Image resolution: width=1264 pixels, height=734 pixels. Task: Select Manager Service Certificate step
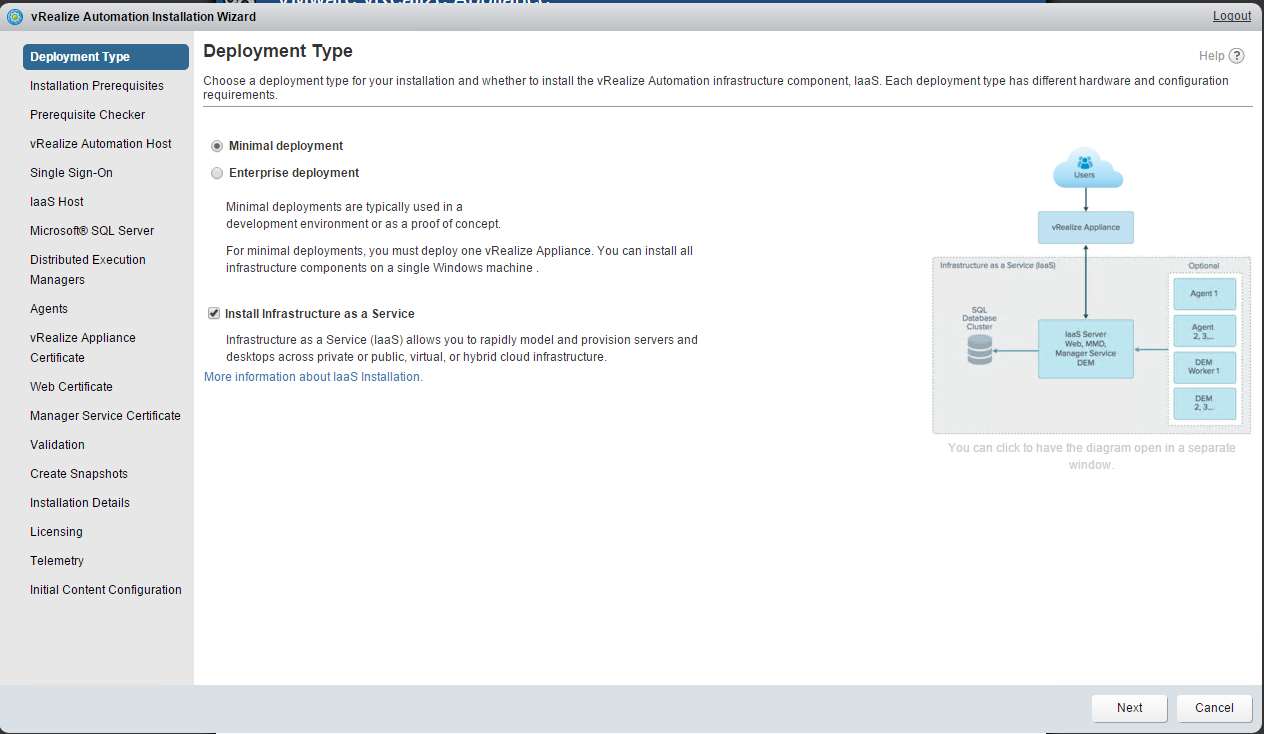pos(106,416)
